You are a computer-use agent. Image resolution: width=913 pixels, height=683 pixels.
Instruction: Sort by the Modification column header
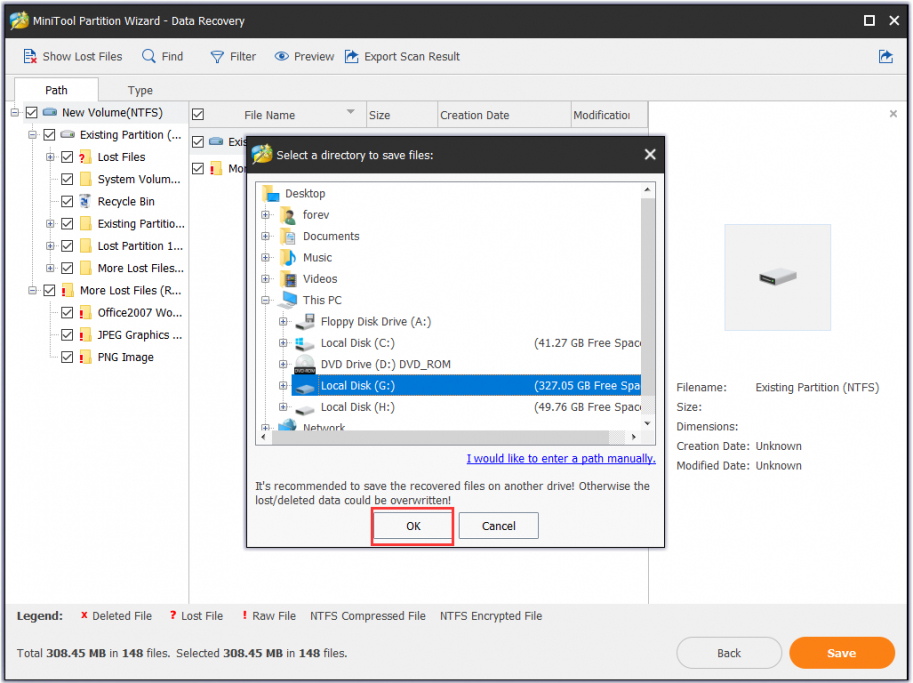point(609,115)
